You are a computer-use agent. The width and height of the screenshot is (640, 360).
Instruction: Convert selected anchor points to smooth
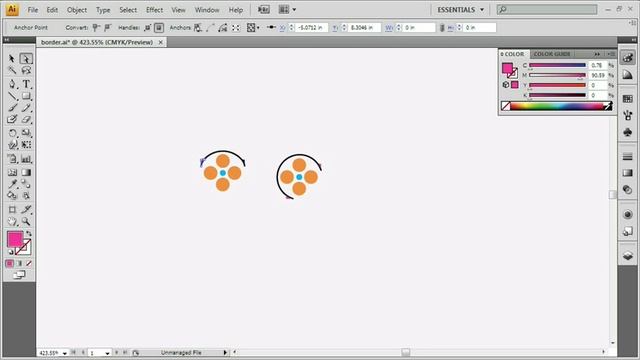pyautogui.click(x=107, y=28)
